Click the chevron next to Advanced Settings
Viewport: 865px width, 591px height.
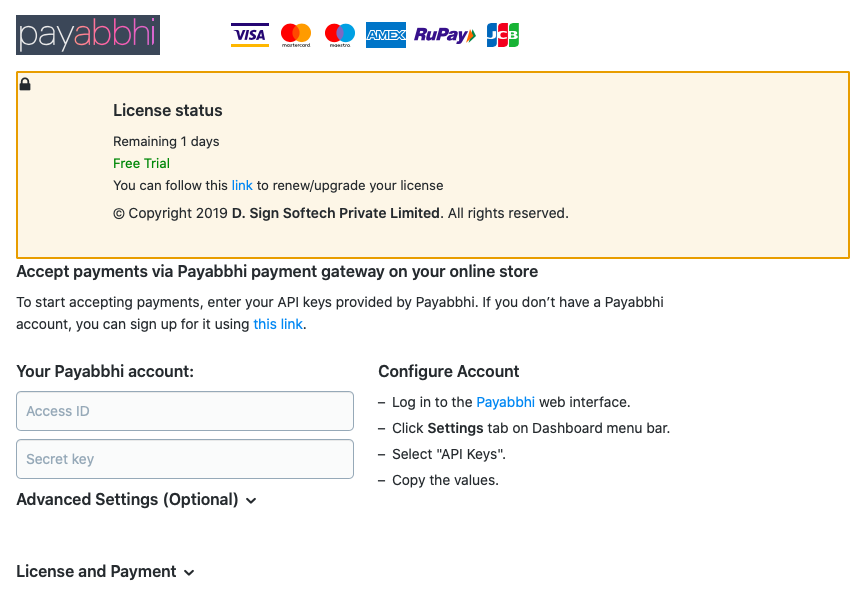[251, 500]
